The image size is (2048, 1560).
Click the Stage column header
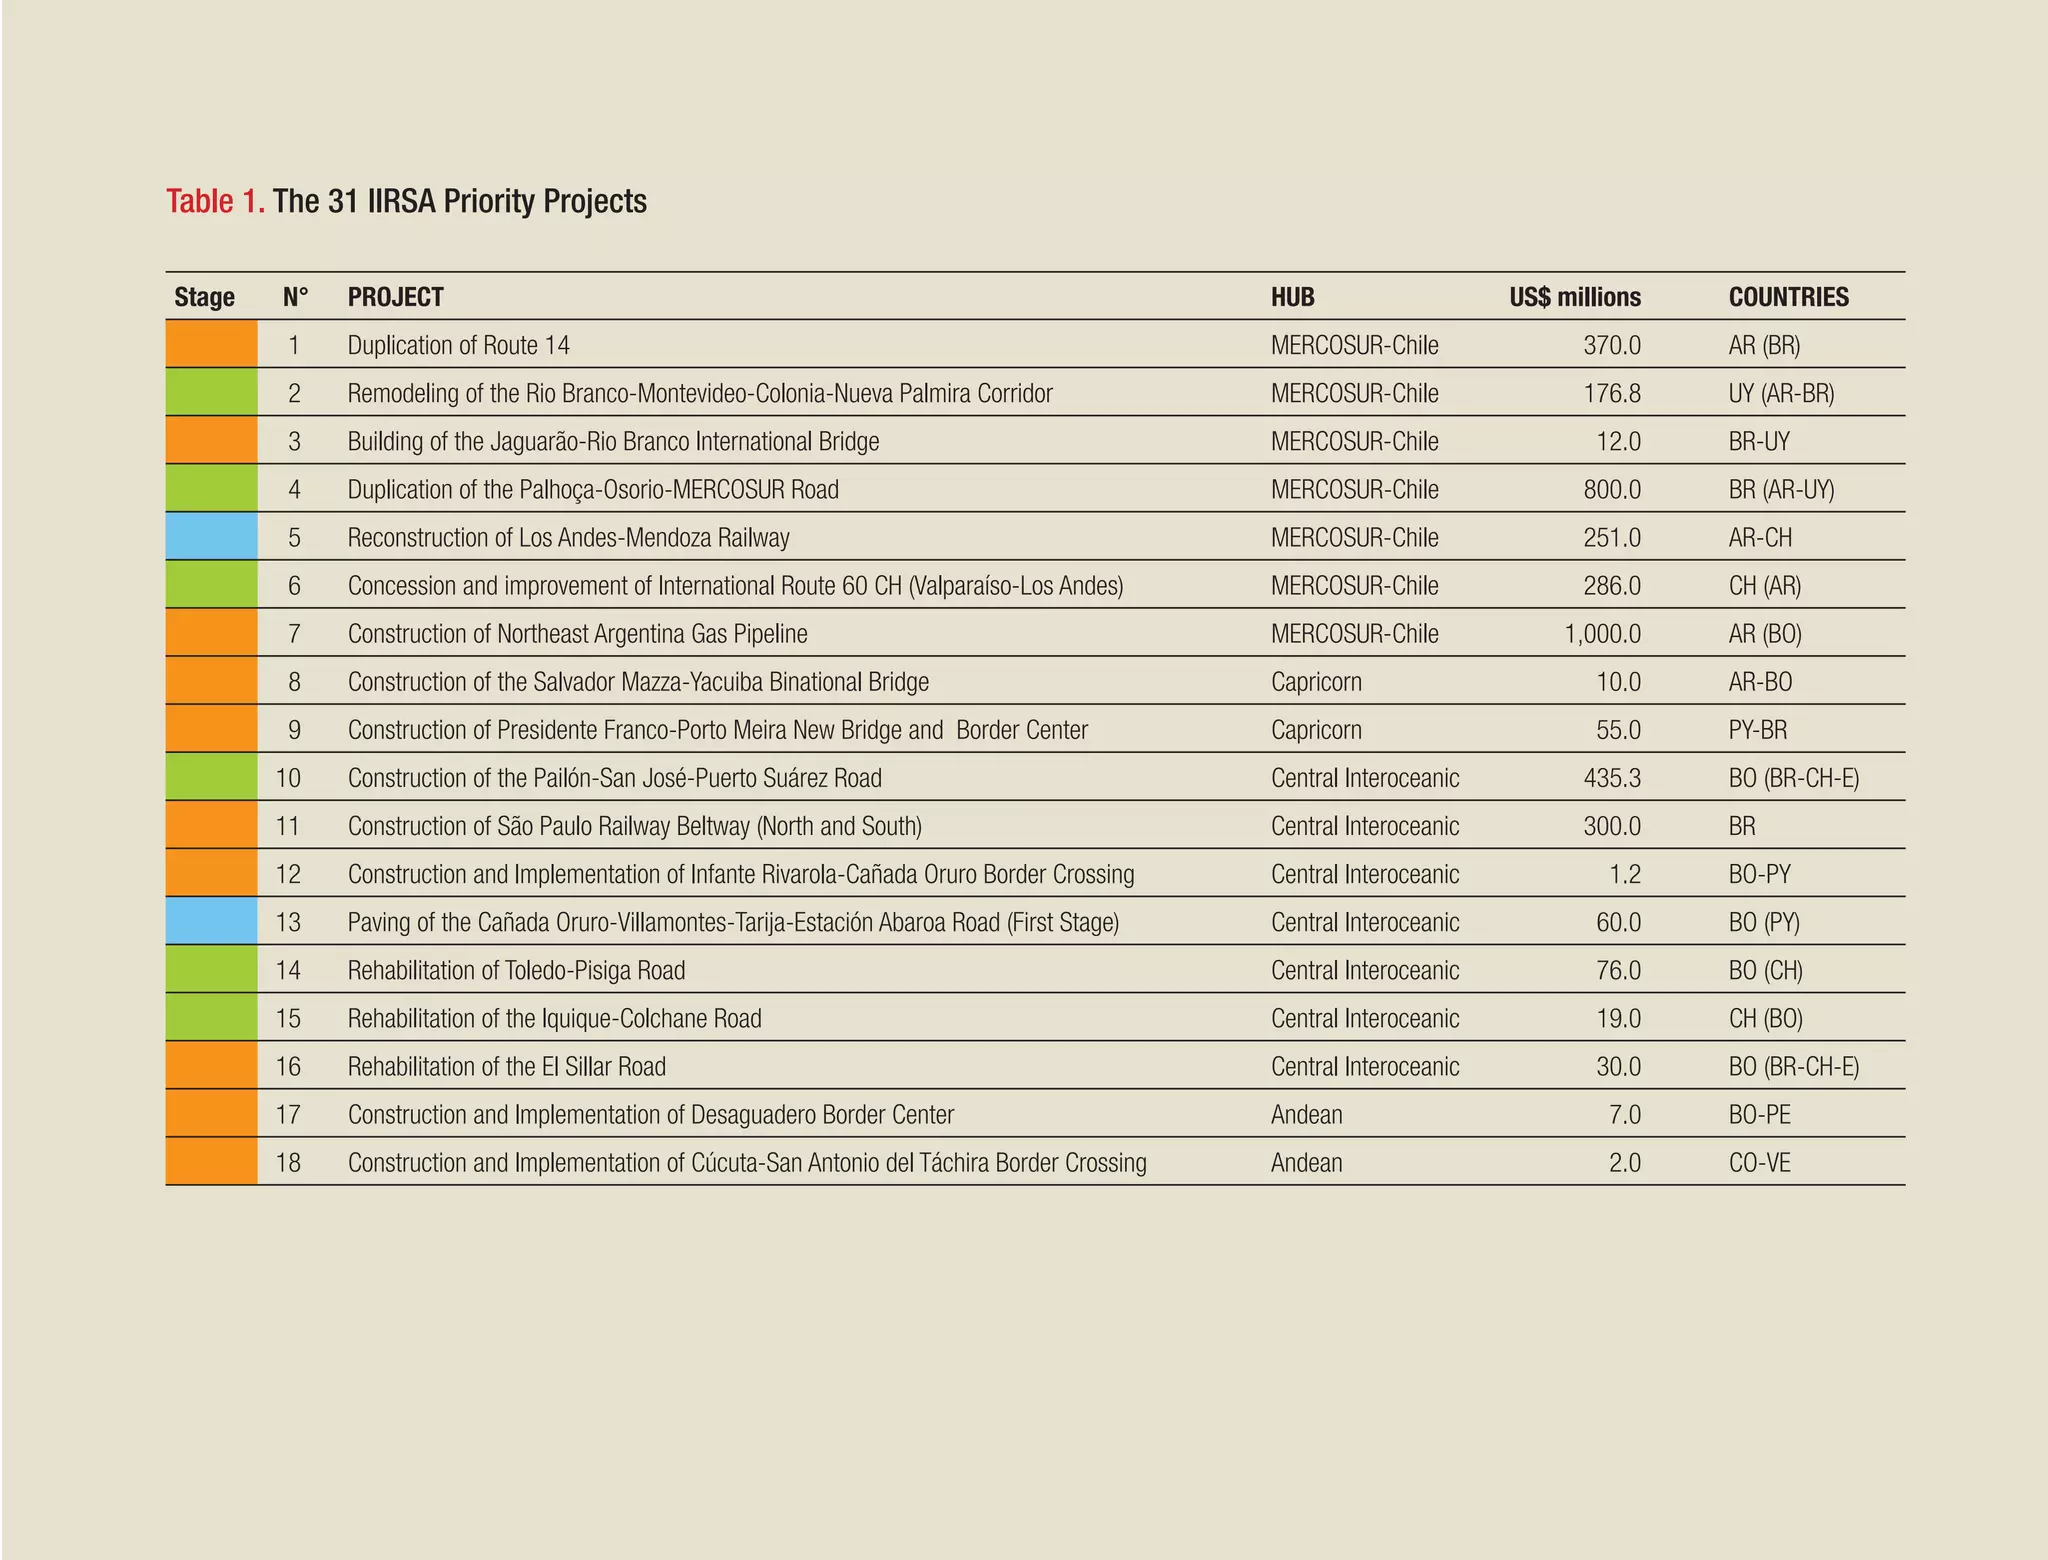[204, 297]
